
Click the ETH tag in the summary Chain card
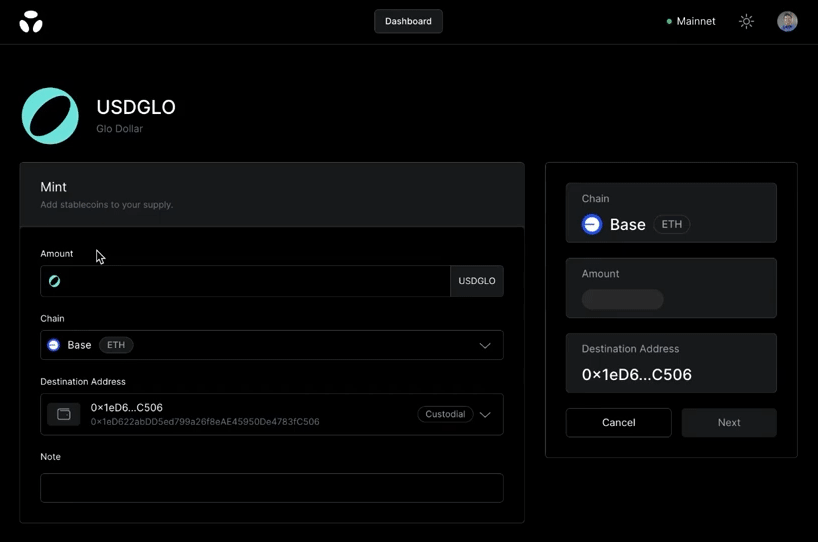click(x=672, y=225)
